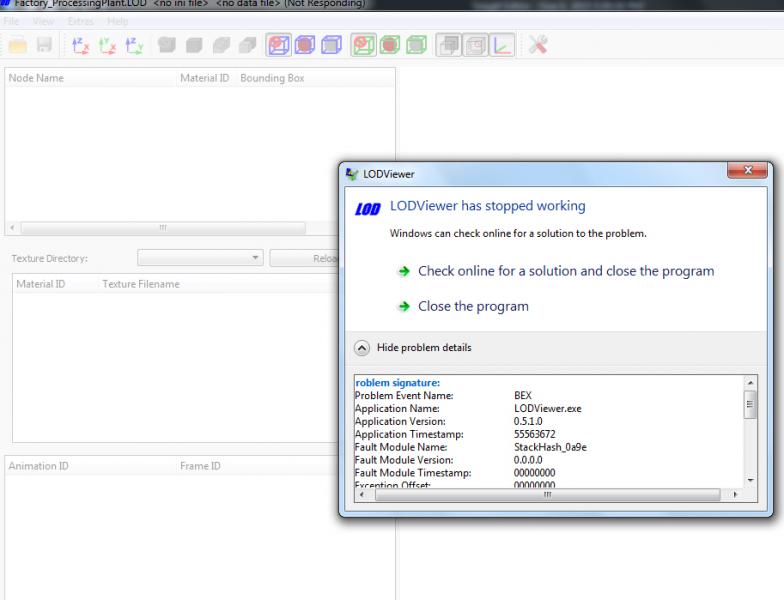The image size is (784, 600).
Task: Select the 'BEX' problem event value
Action: 522,396
